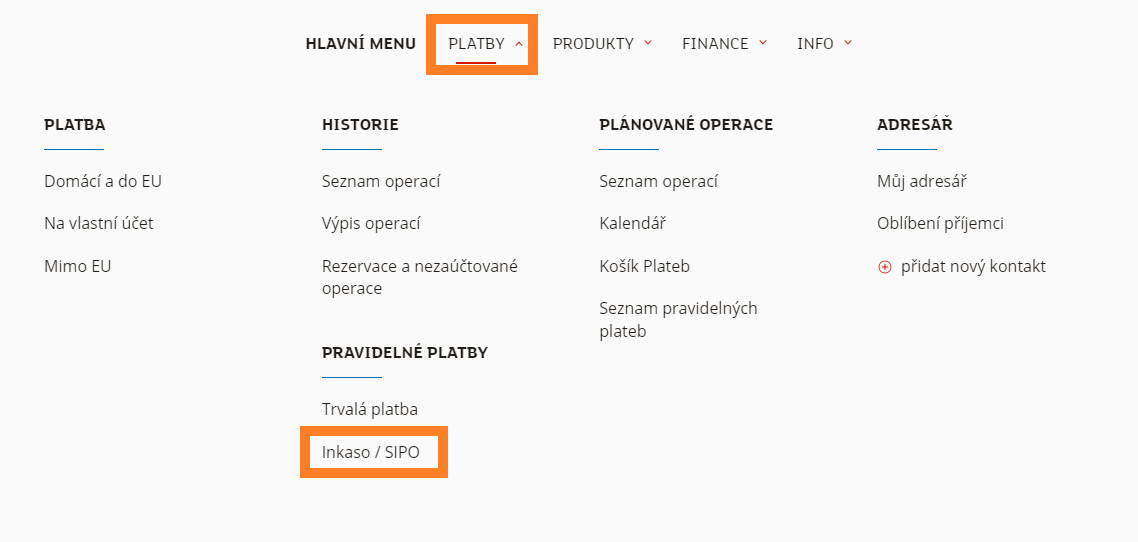
Task: Open the HLAVNÍ MENU item
Action: point(360,44)
